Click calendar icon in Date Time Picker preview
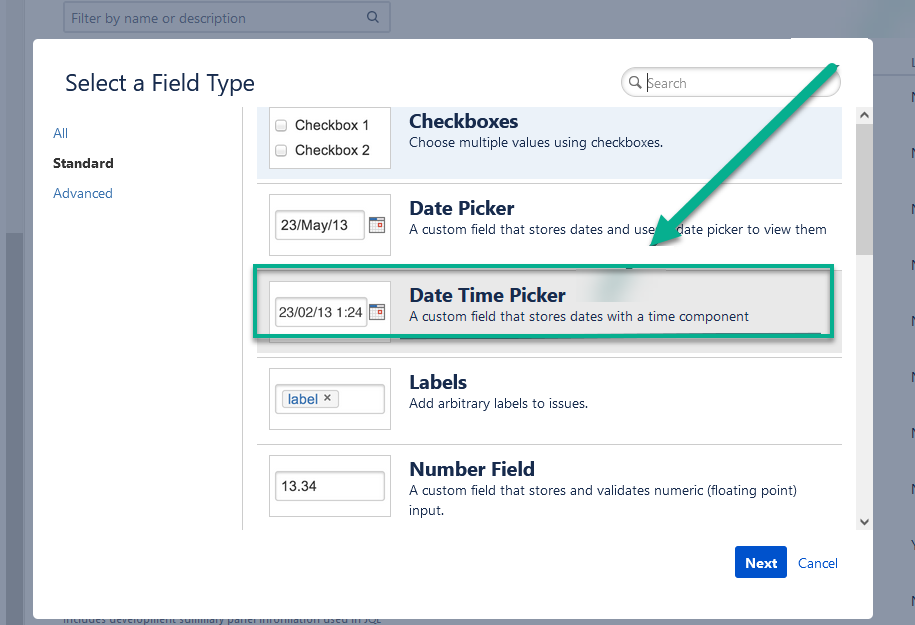This screenshot has height=625, width=915. pyautogui.click(x=377, y=313)
